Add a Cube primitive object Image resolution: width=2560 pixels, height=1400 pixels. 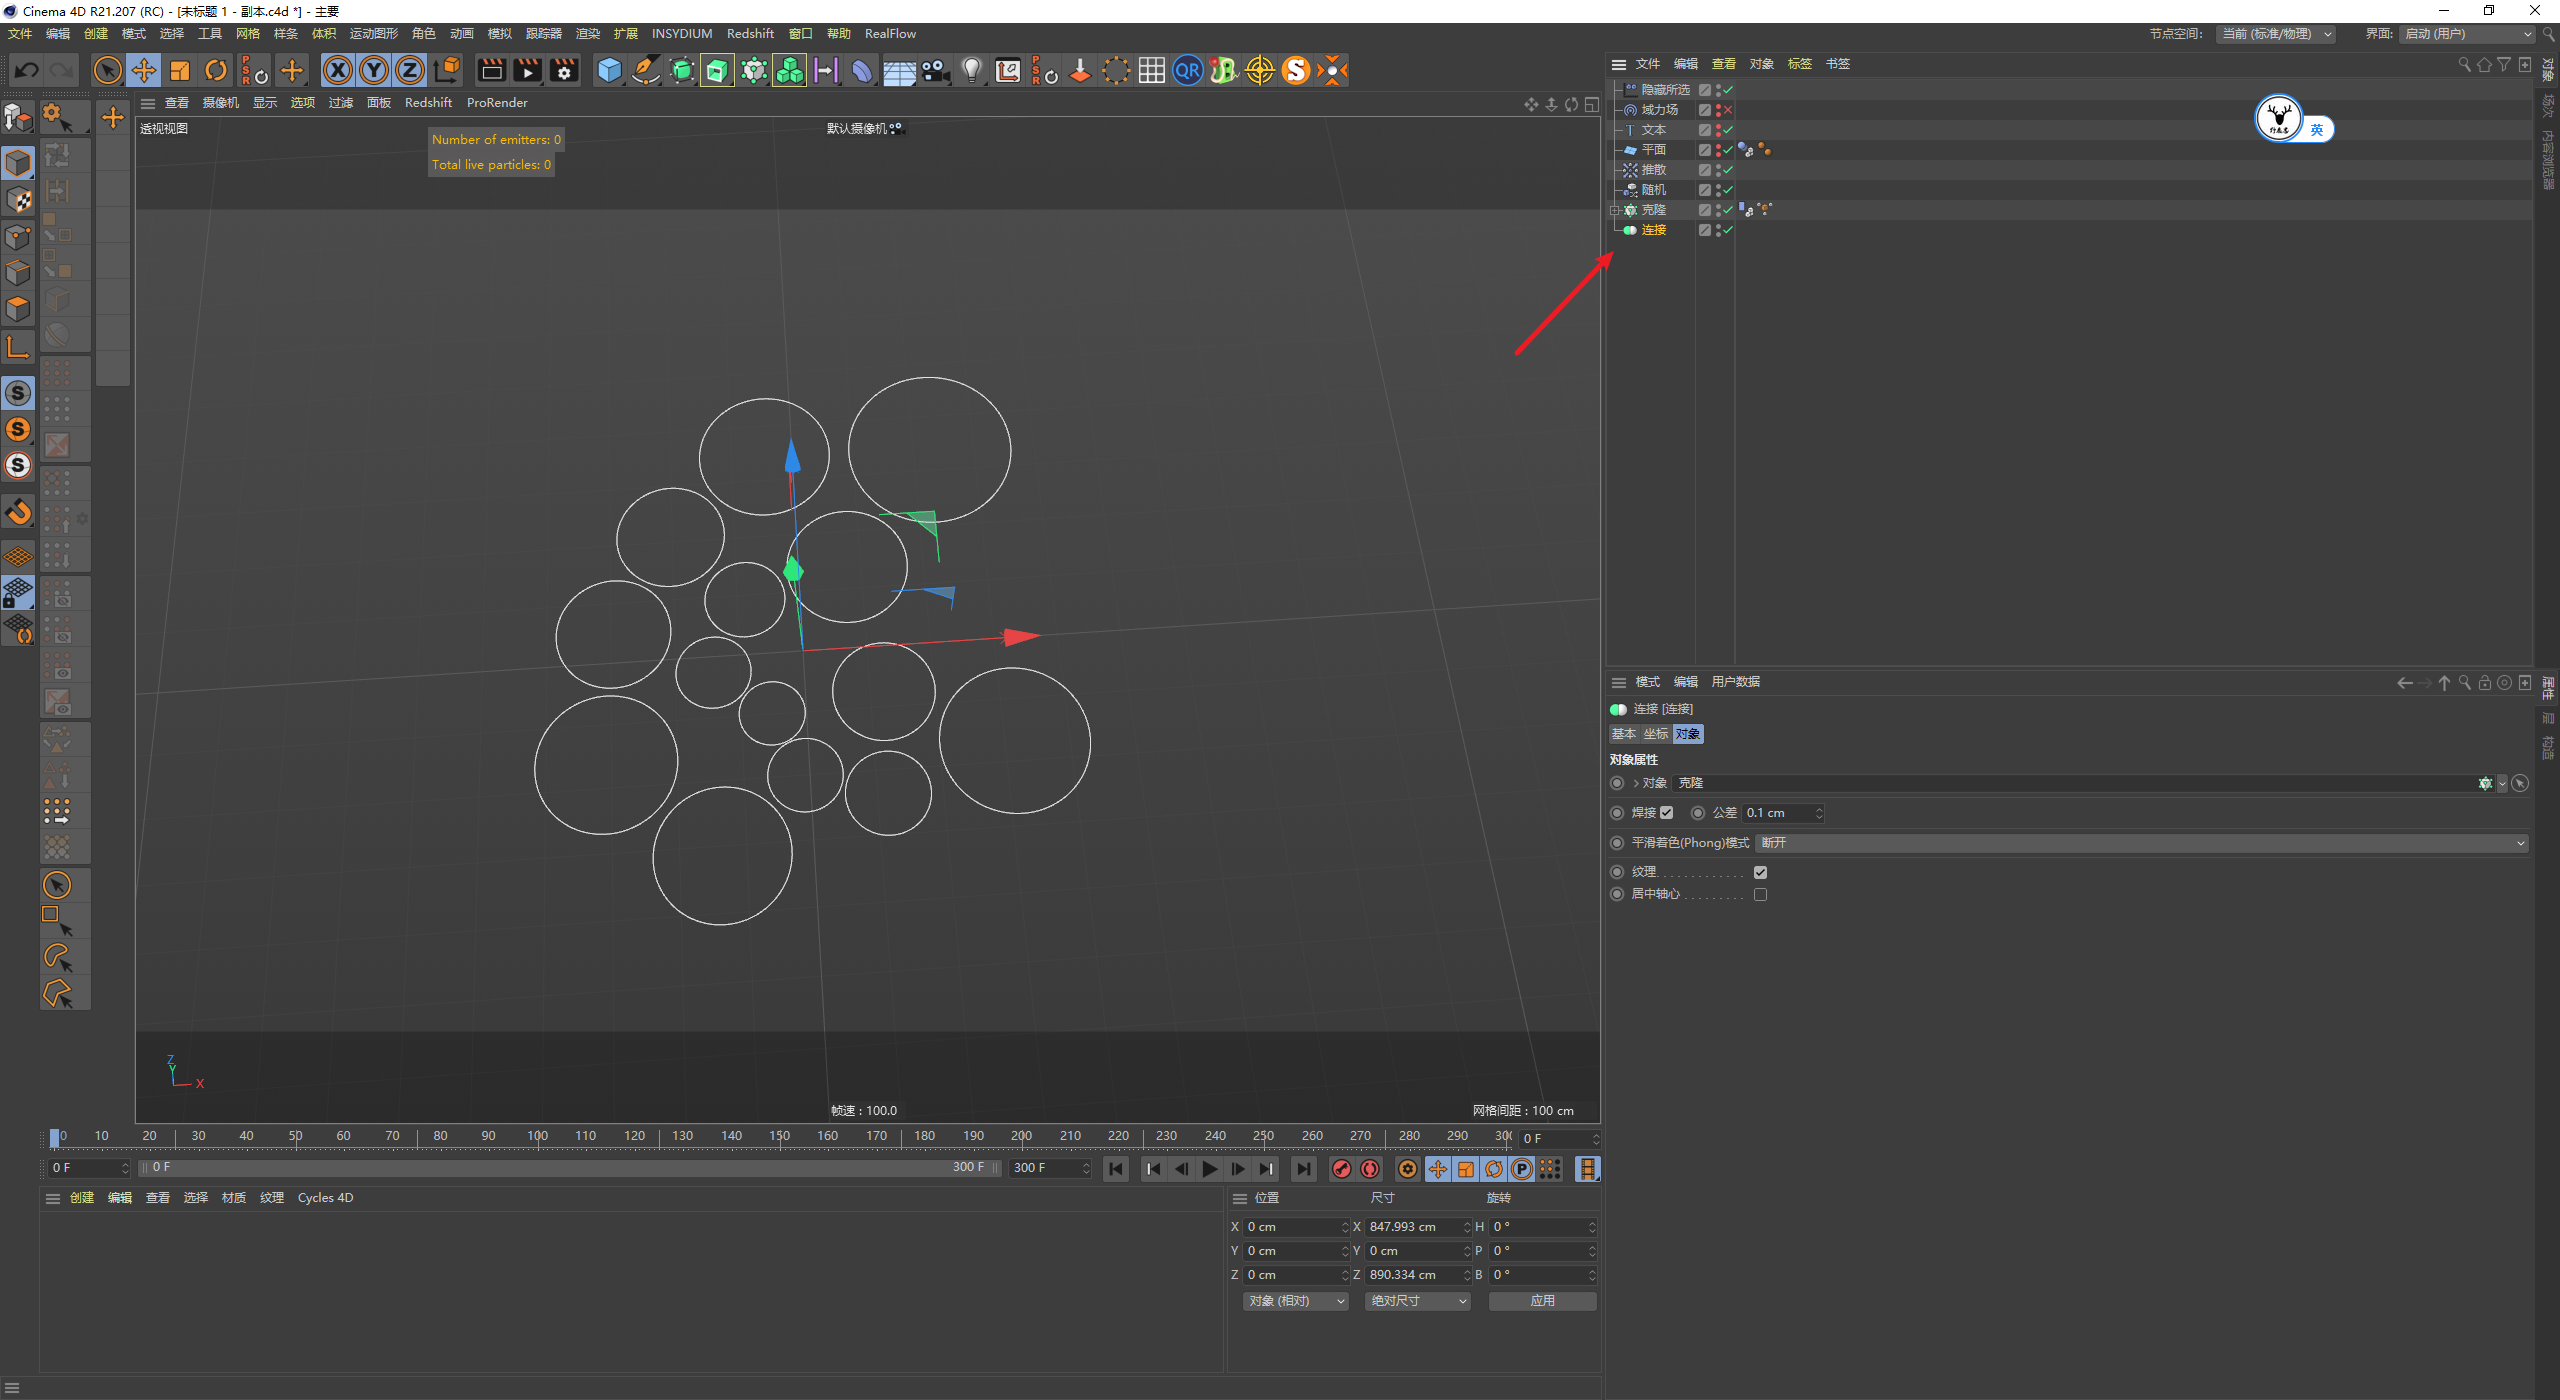609,70
